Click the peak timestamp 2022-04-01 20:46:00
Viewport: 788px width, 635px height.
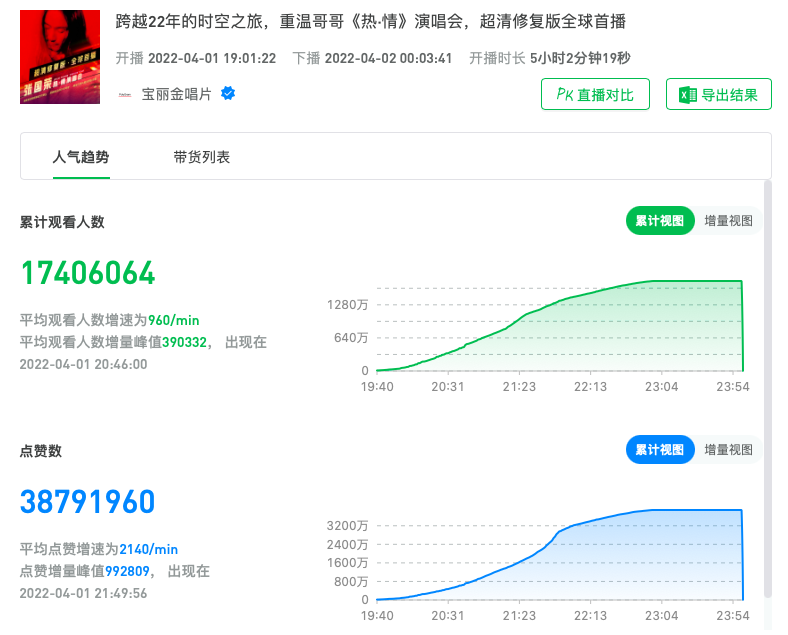point(83,364)
